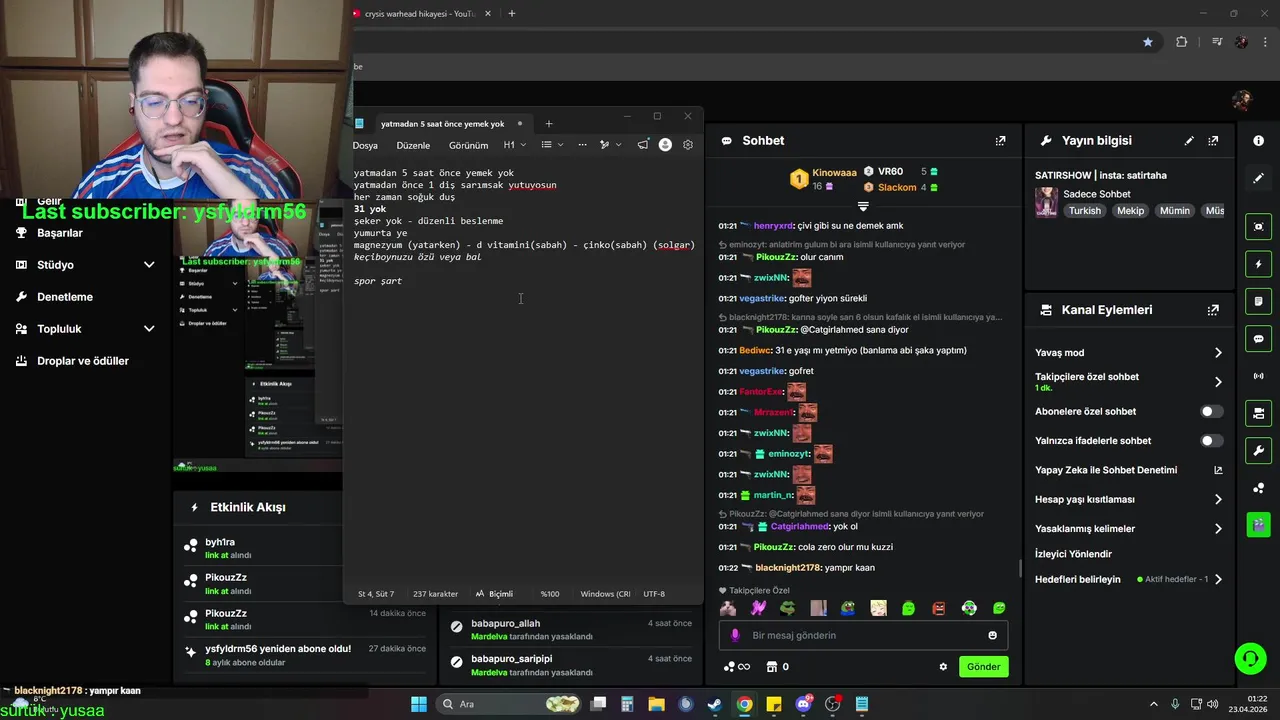
Task: Open Hedefleri belirleyin goals chevron
Action: point(1218,579)
